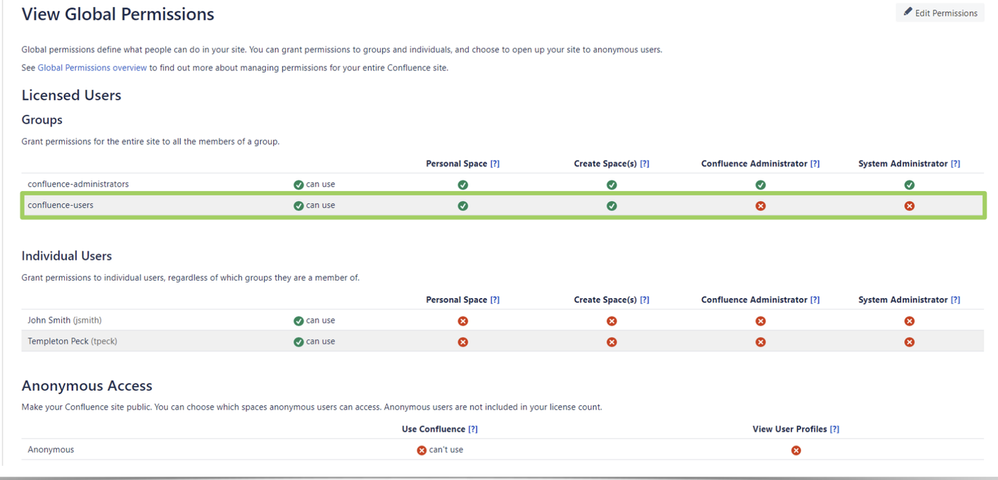998x480 pixels.
Task: Open System Administrator [?] help in Groups table
Action: [x=955, y=164]
